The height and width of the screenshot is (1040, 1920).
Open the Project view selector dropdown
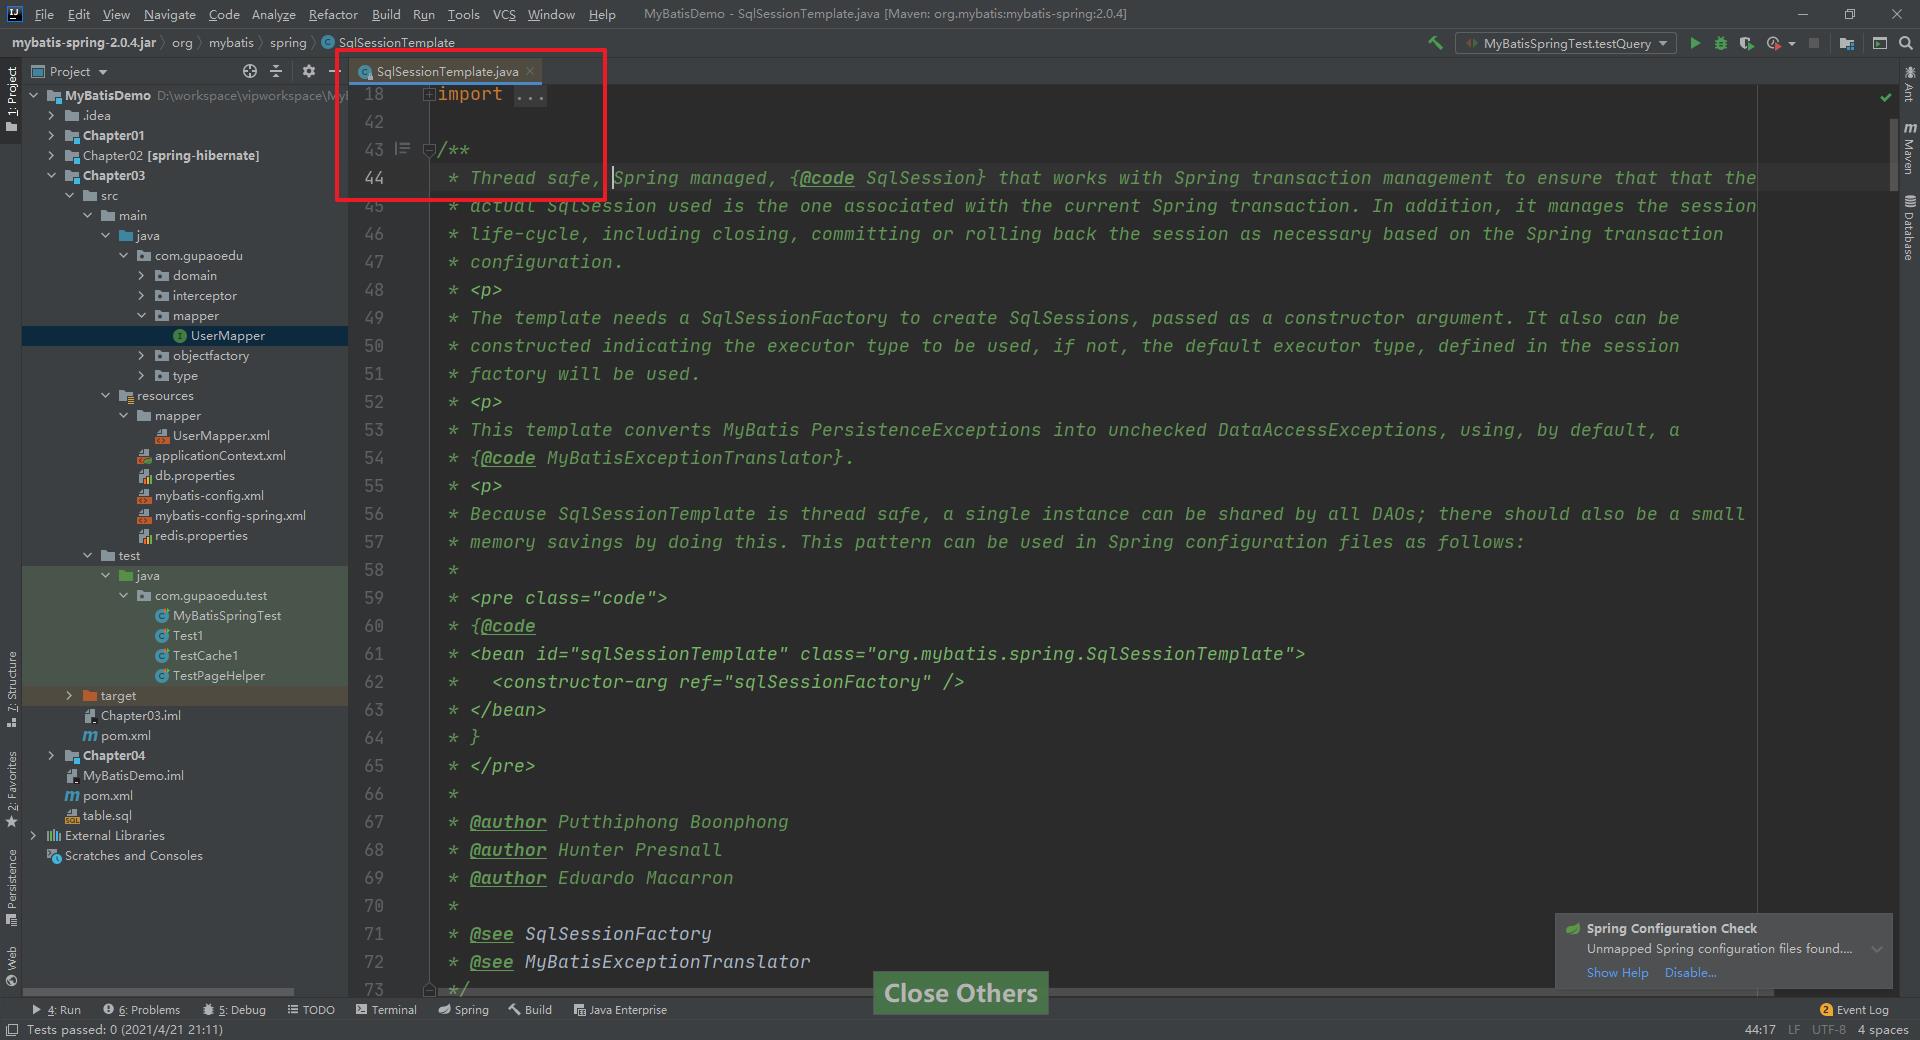click(69, 71)
